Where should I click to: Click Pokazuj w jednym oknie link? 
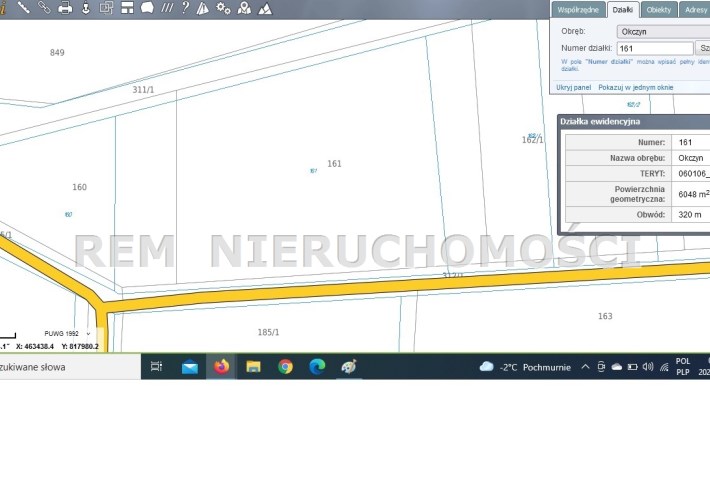tap(636, 87)
